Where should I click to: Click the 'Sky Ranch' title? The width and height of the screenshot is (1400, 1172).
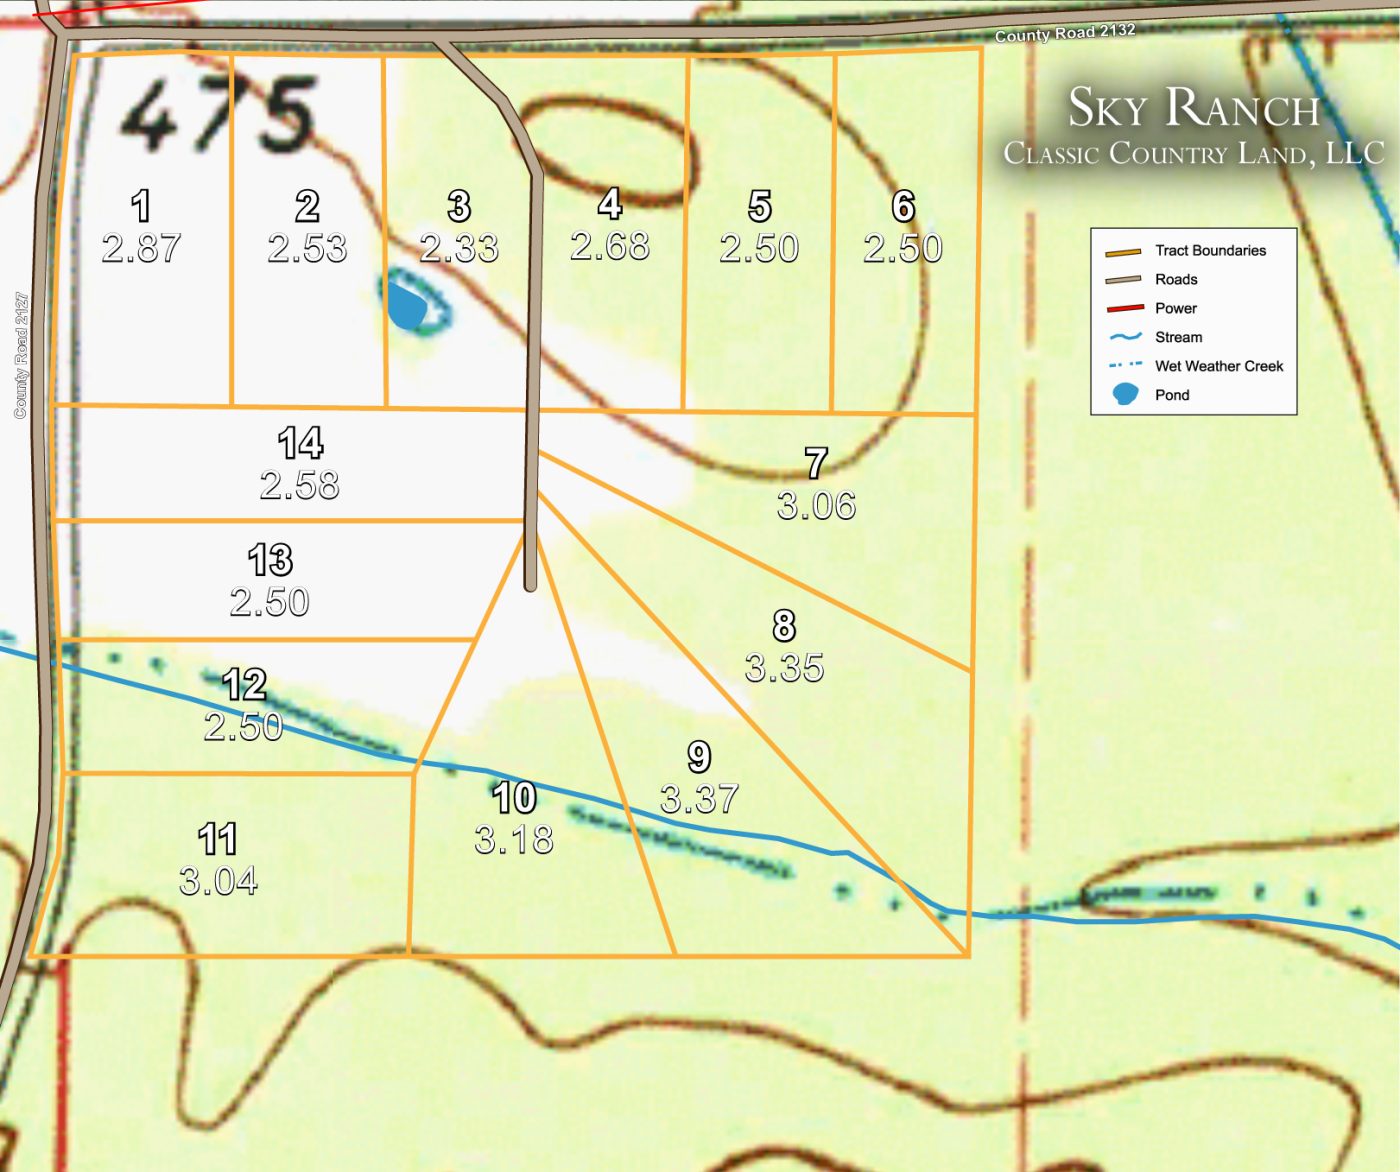tap(1194, 107)
